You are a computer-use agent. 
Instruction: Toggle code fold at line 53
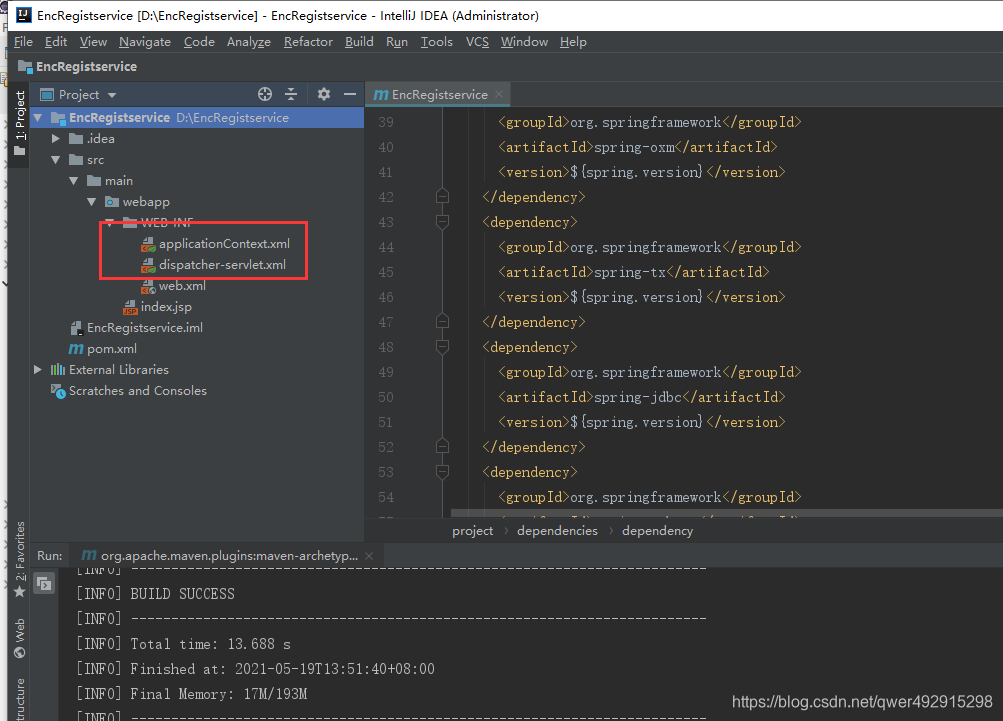click(442, 472)
